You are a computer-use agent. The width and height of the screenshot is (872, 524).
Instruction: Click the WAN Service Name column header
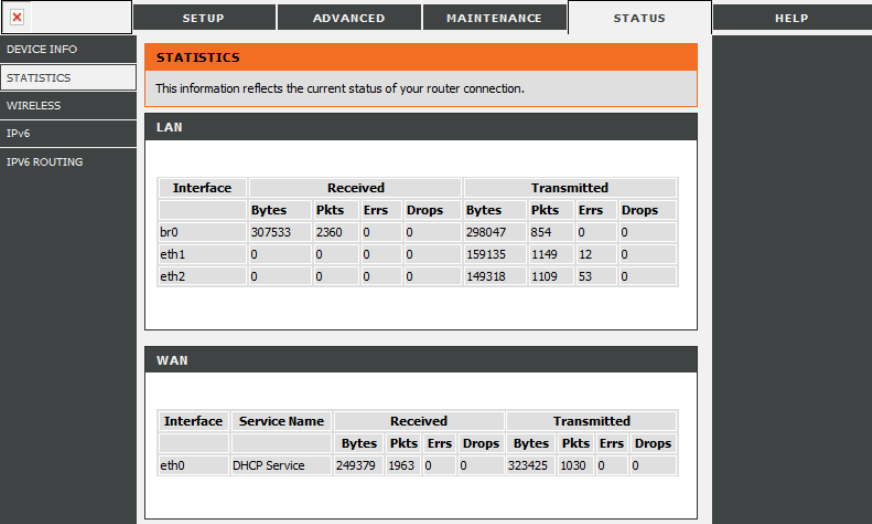pos(281,421)
